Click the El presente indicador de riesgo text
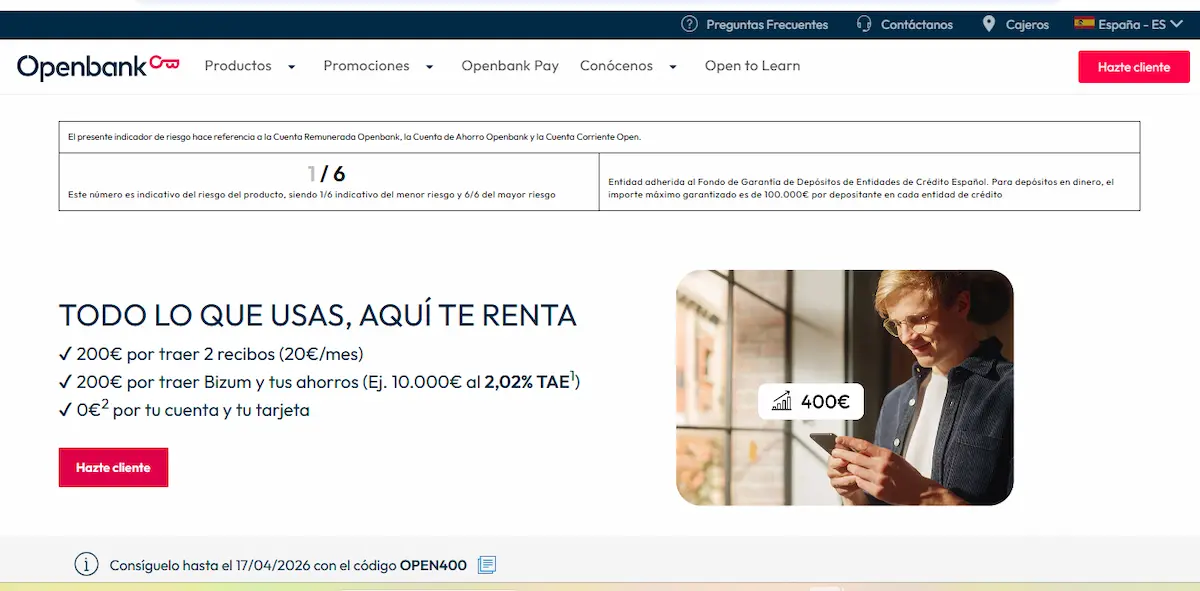The image size is (1200, 591). [x=354, y=136]
